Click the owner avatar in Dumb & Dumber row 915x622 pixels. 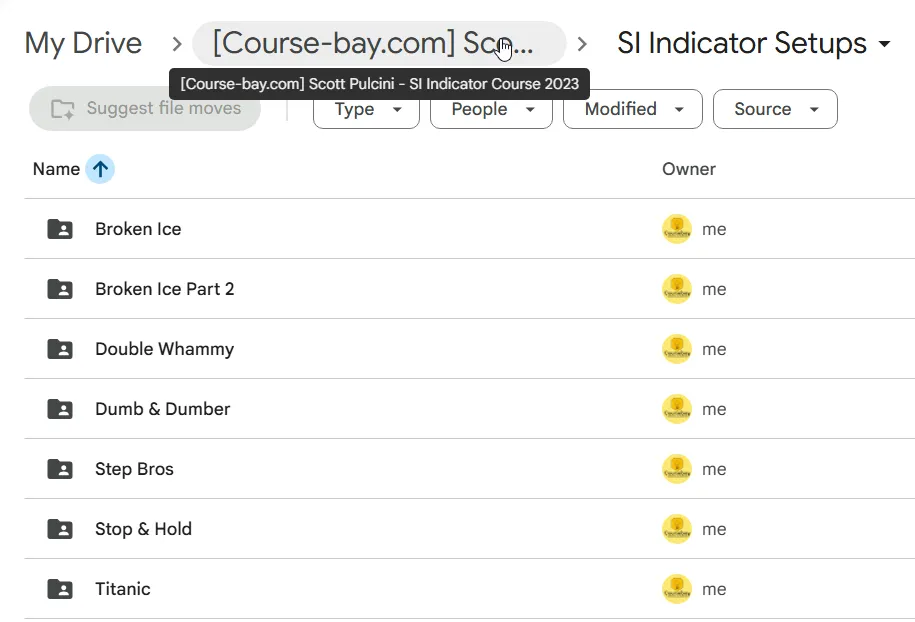click(x=677, y=409)
